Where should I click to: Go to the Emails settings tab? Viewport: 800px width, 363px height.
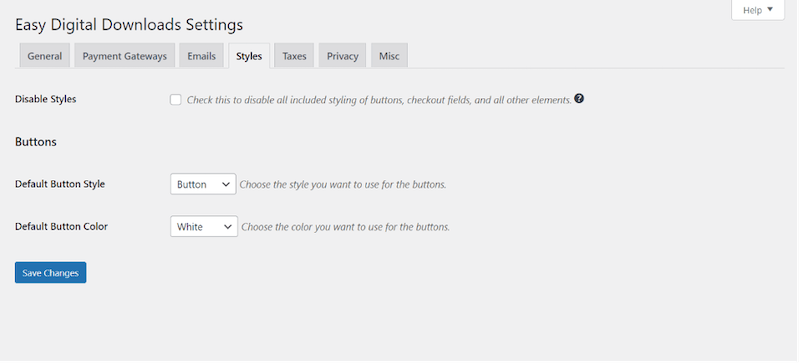coord(202,56)
